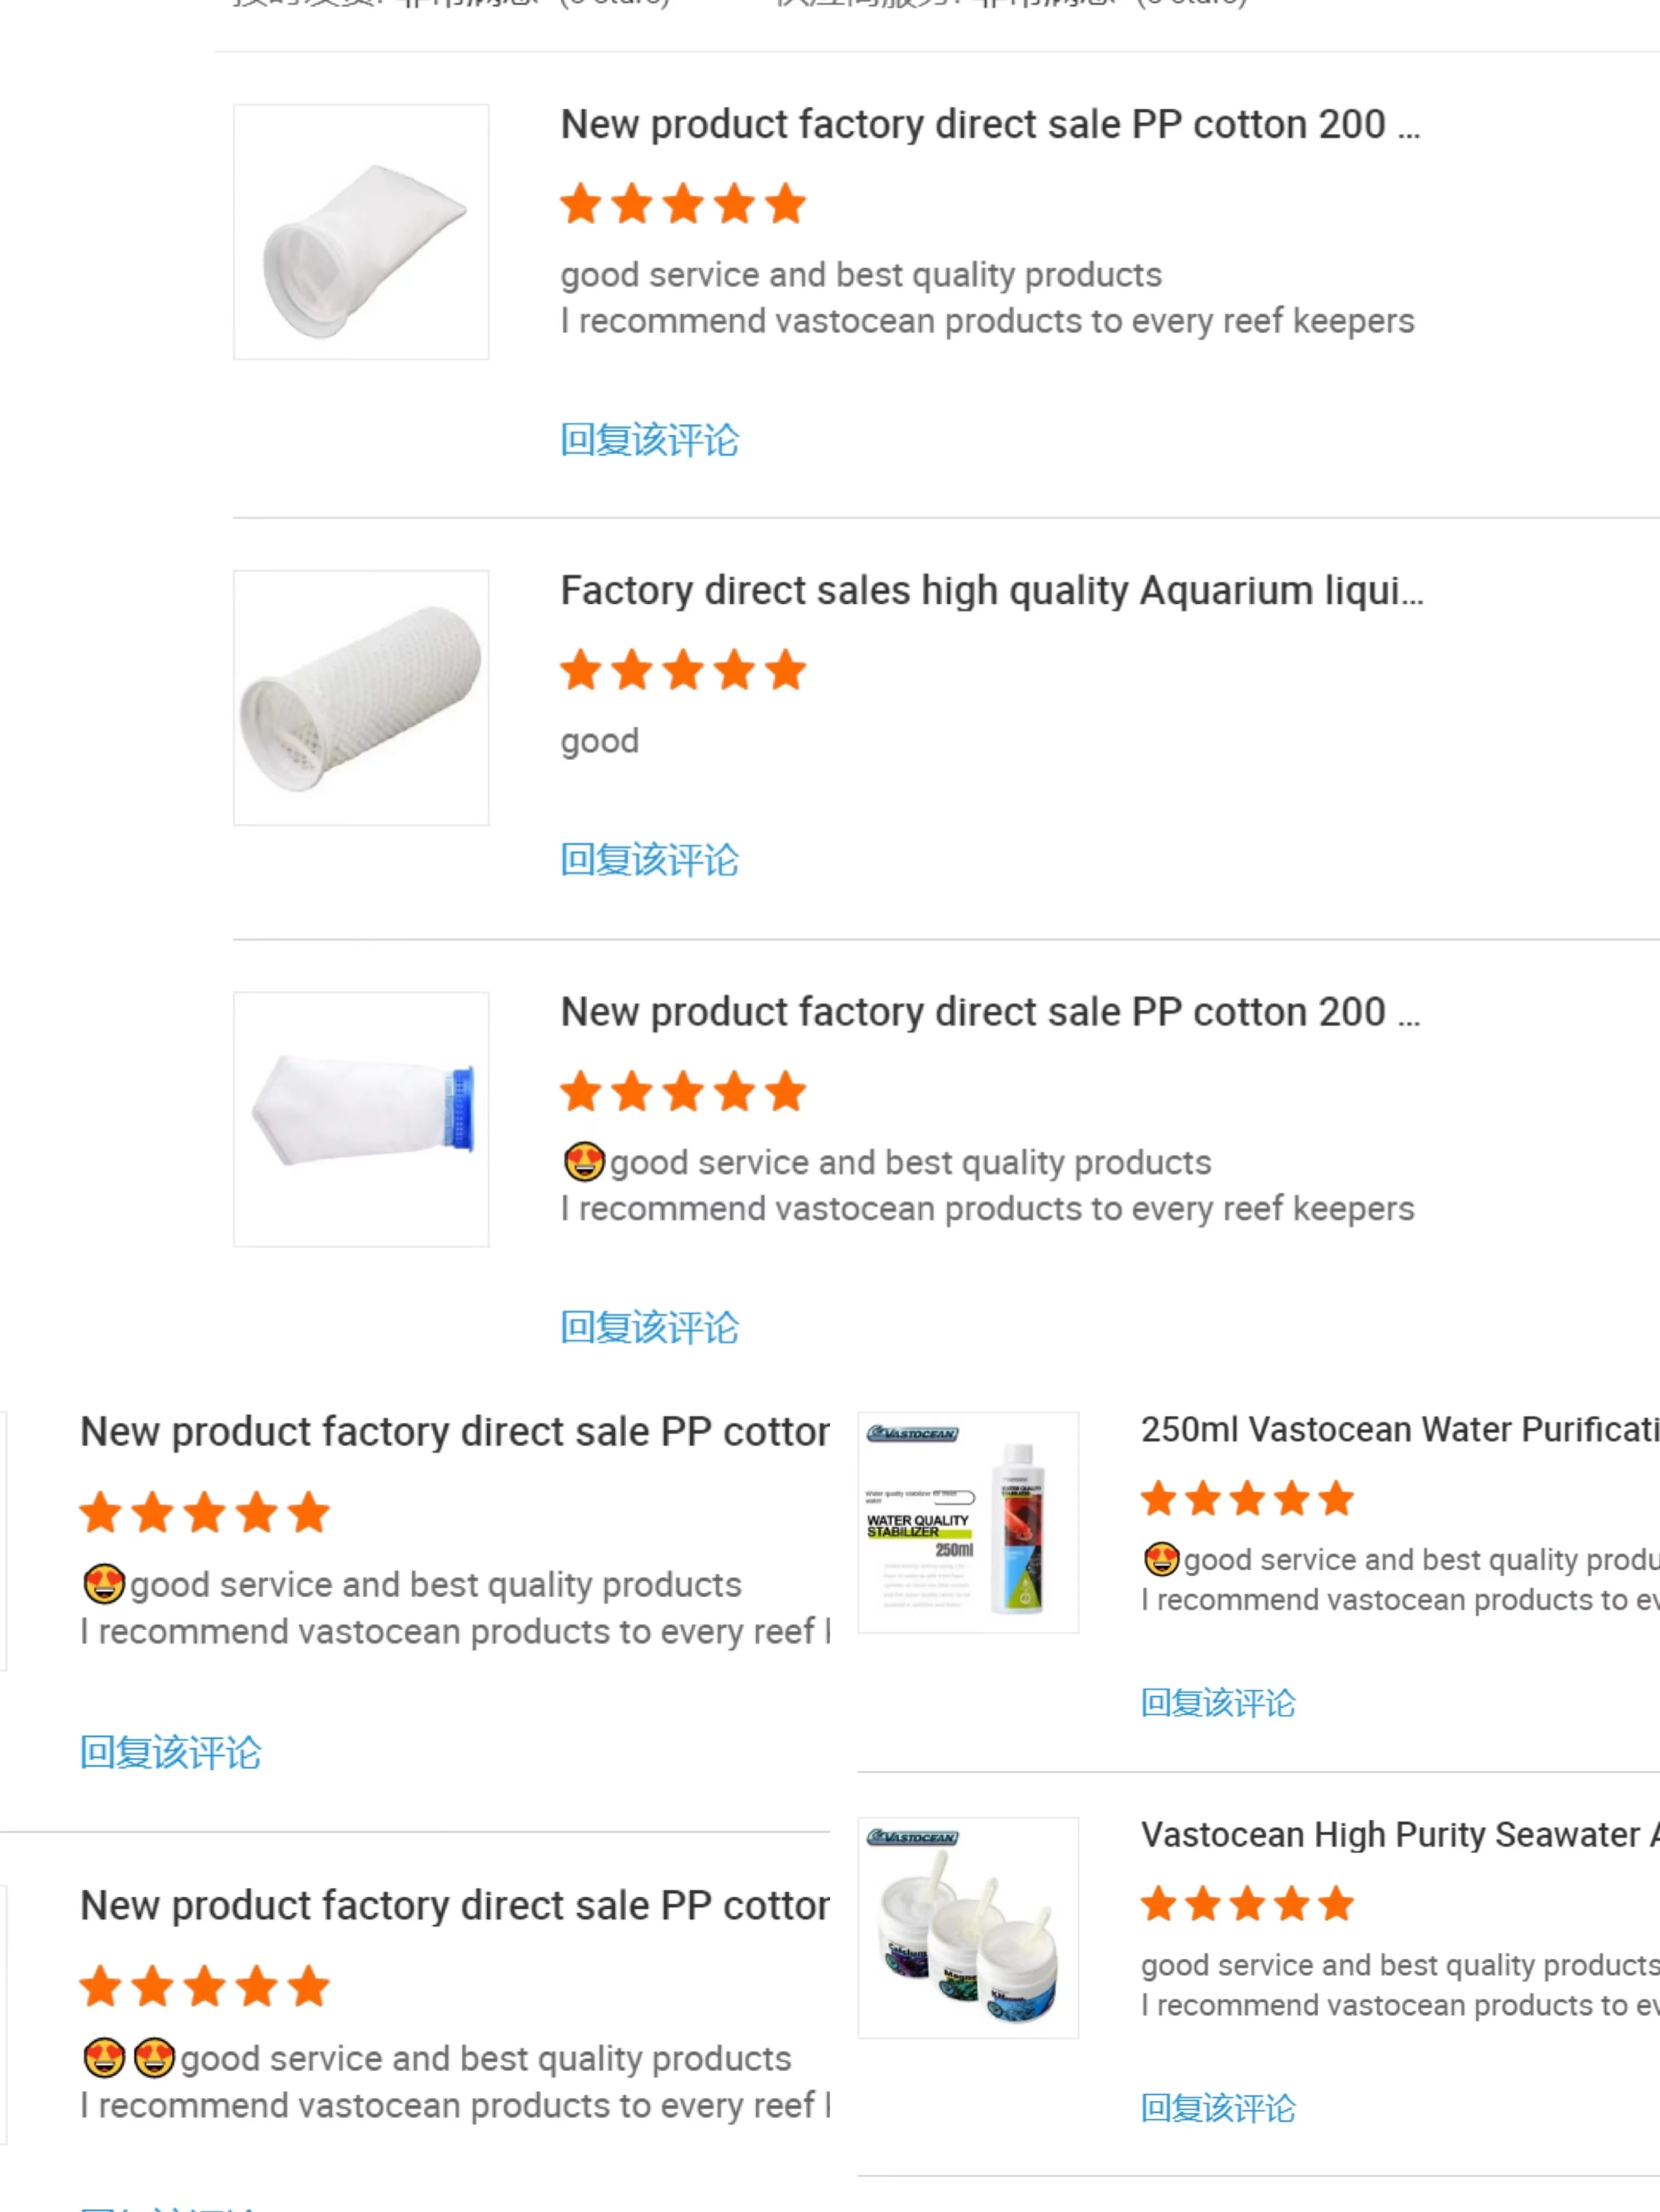Open the 'Factory direct sales high quality Aquarium' title
Screen dimensions: 1660x2212
pyautogui.click(x=990, y=591)
